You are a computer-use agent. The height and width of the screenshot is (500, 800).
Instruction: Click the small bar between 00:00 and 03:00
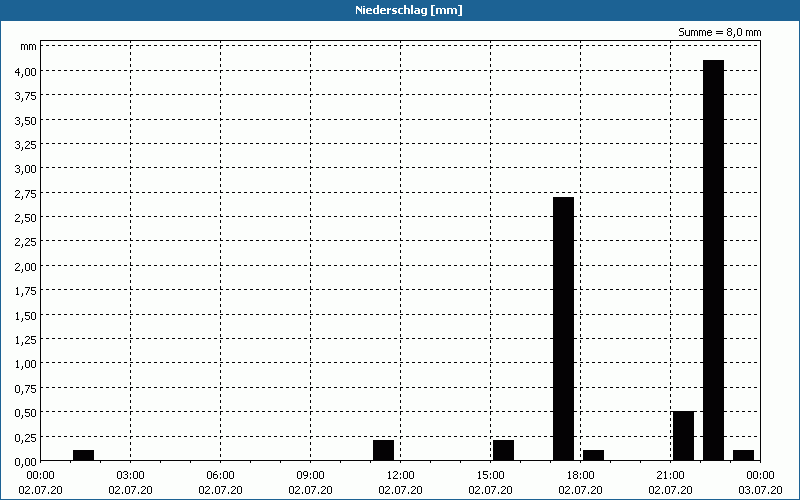[x=83, y=455]
